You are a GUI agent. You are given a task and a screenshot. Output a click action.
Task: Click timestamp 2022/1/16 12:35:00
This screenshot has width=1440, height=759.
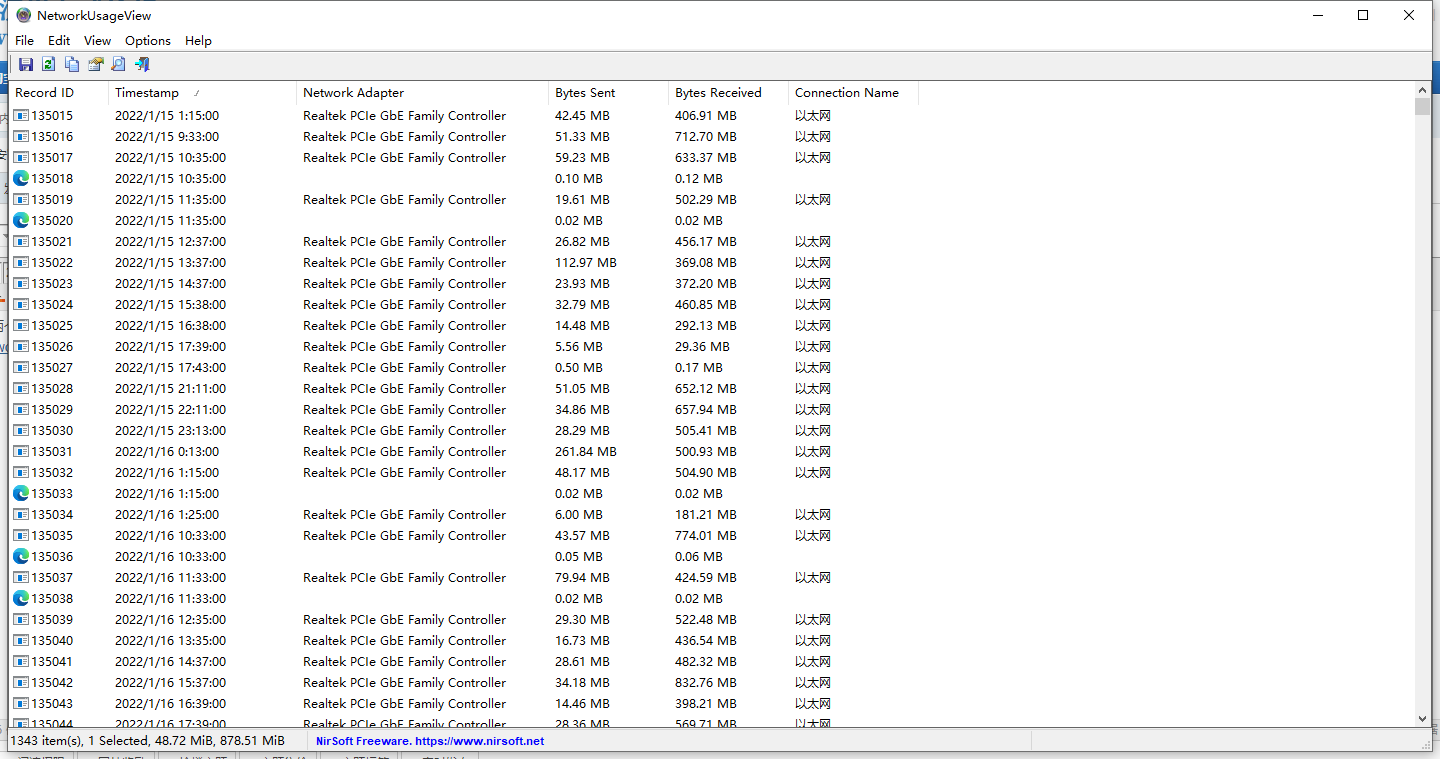click(x=170, y=619)
